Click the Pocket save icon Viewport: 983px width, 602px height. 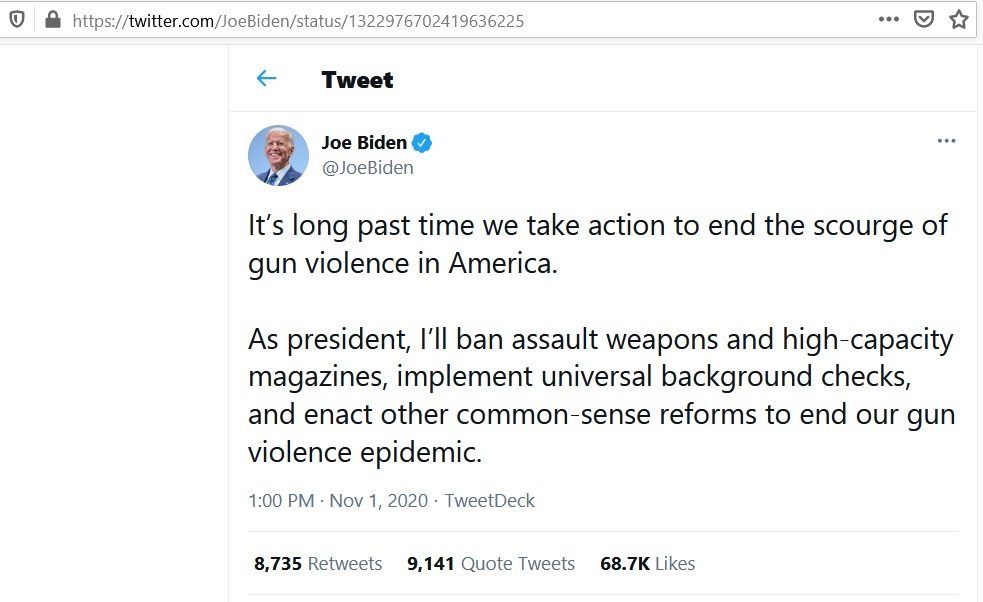click(x=925, y=19)
